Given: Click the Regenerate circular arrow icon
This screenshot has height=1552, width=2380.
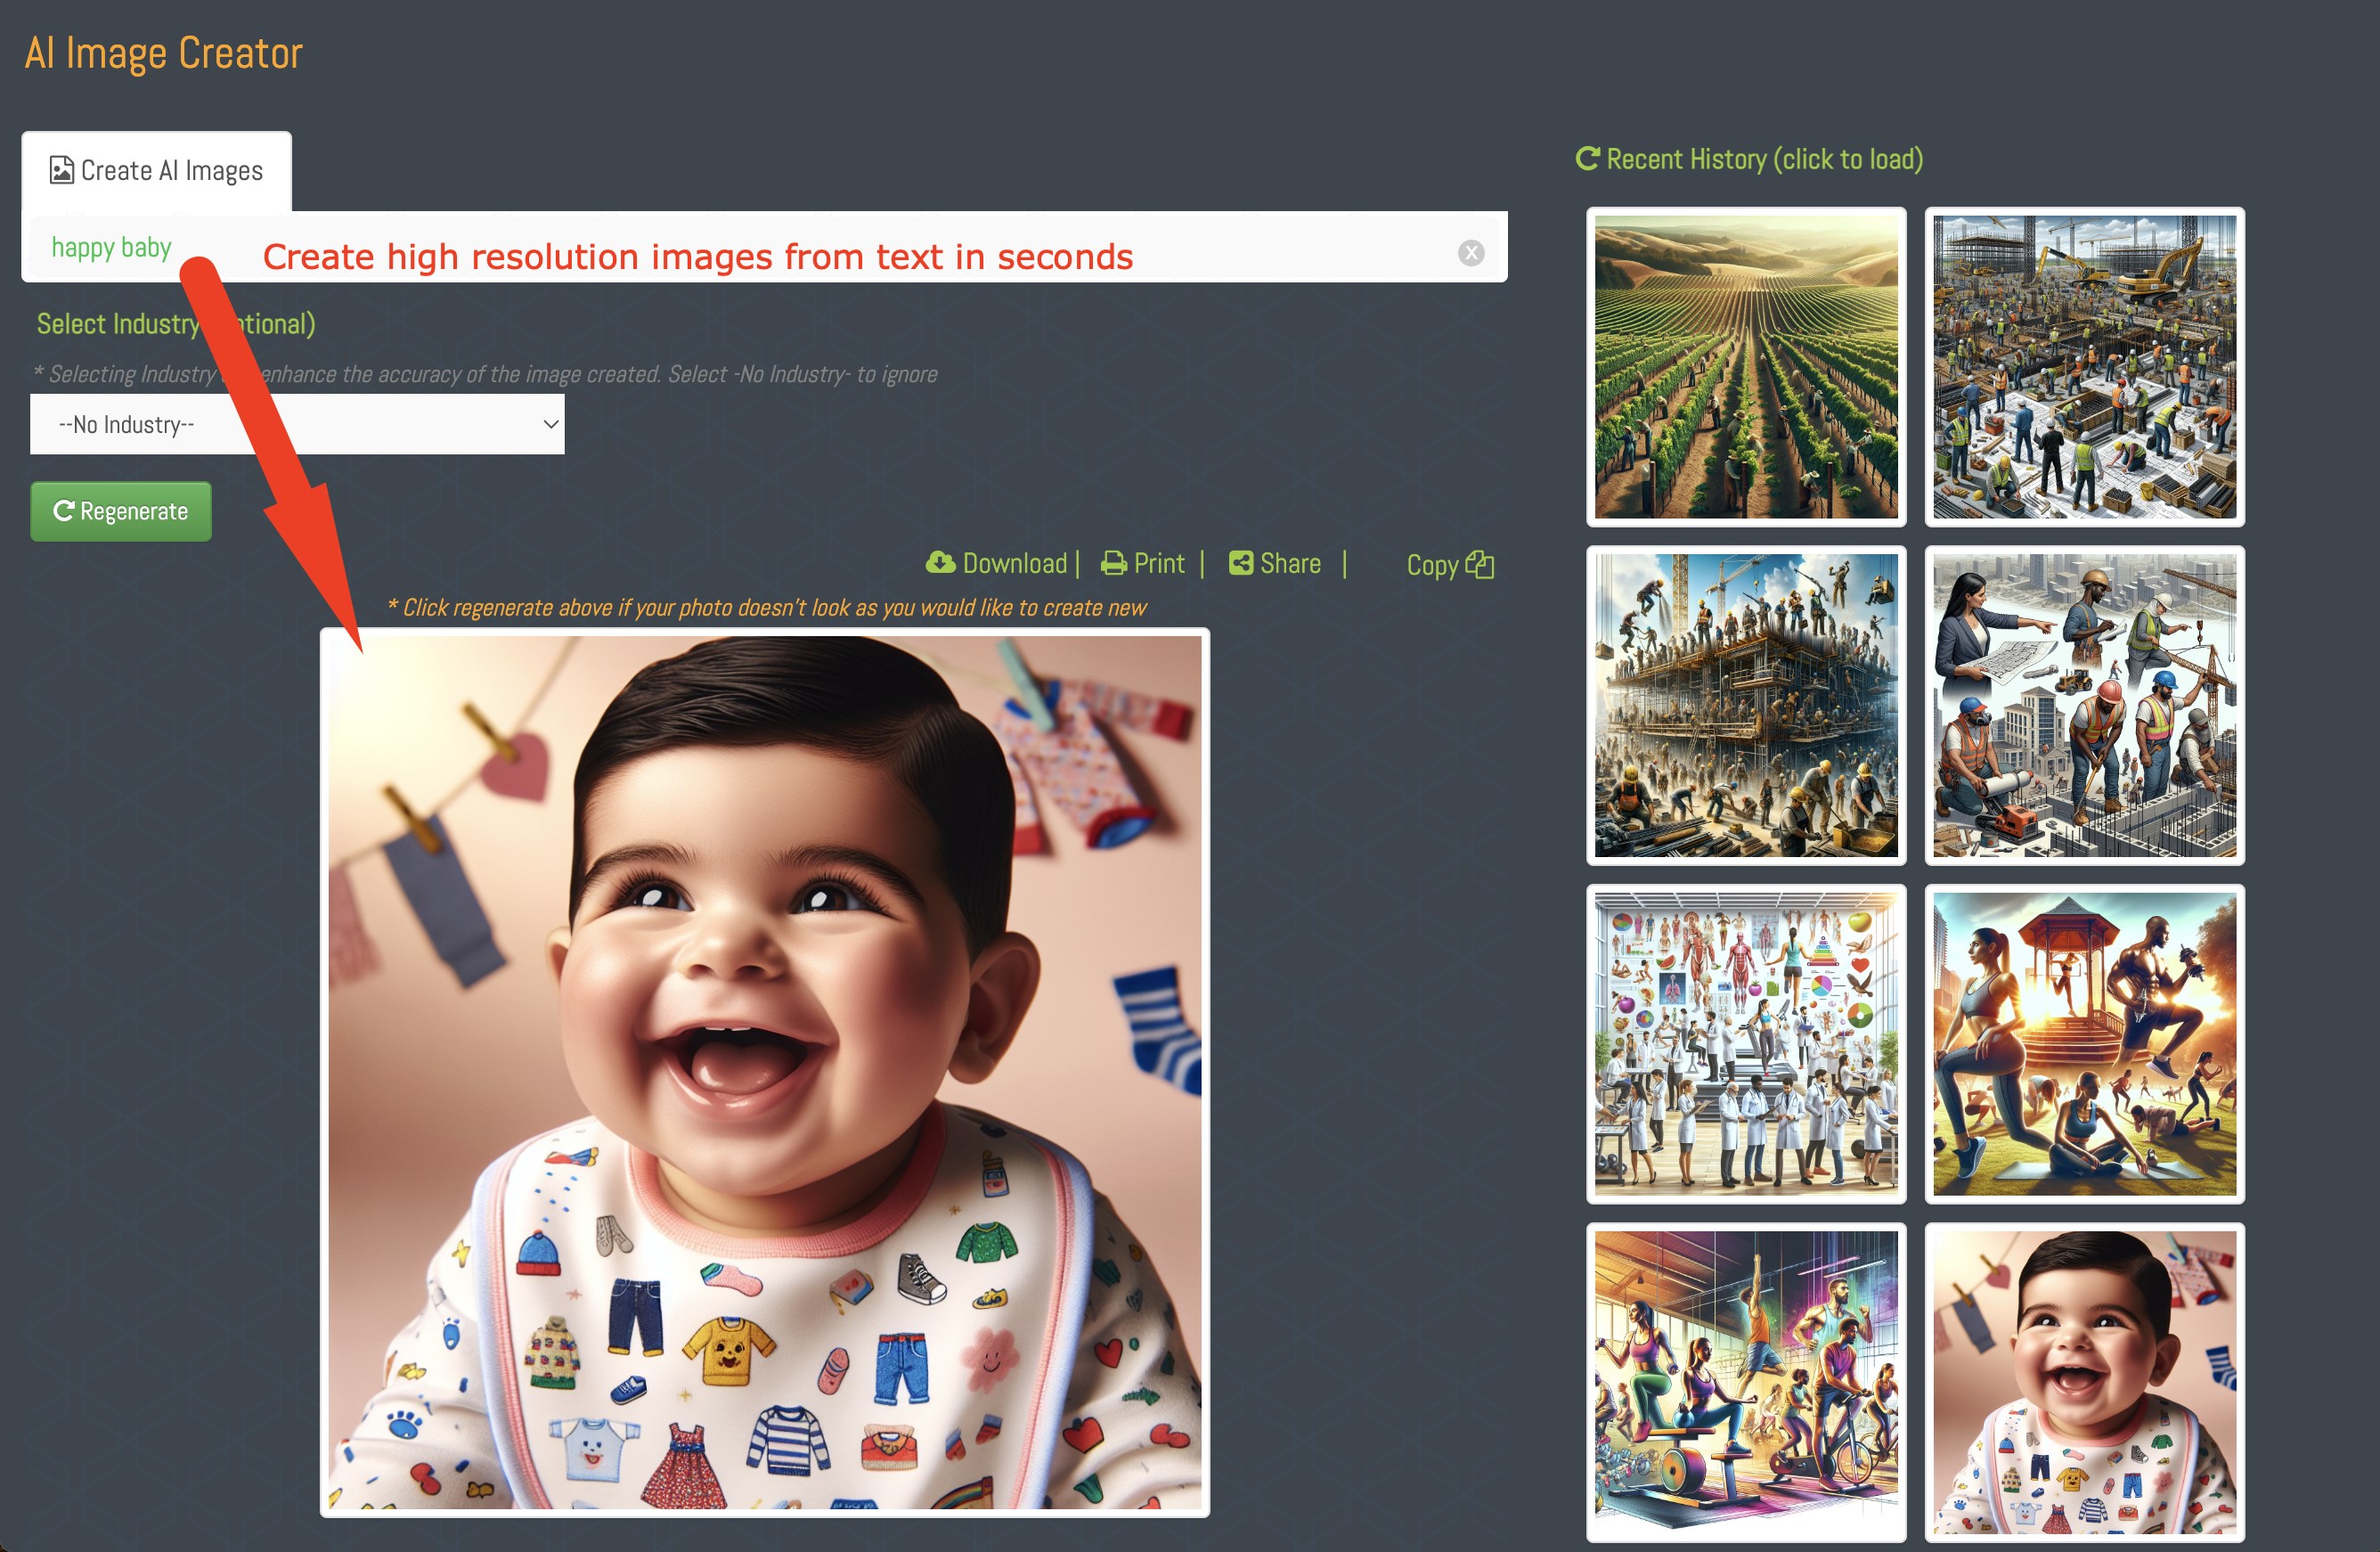Looking at the screenshot, I should [x=63, y=511].
